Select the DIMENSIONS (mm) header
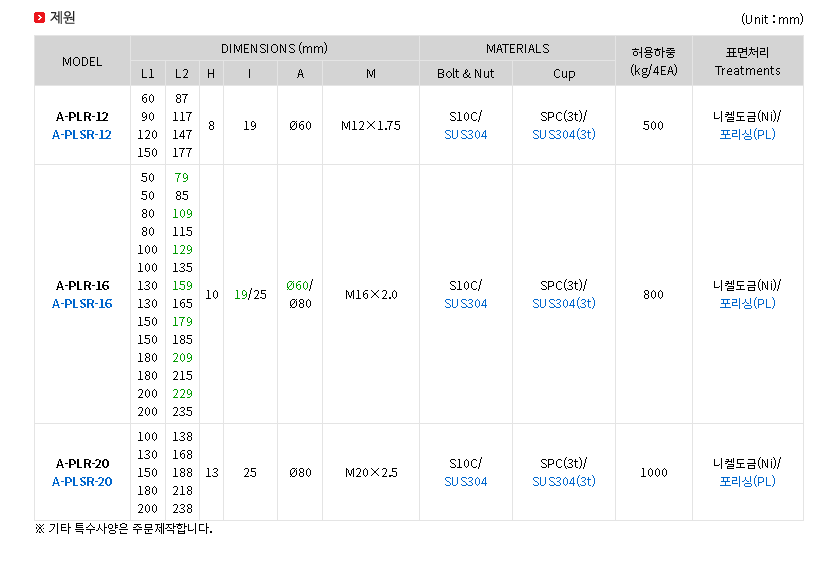This screenshot has width=829, height=563. click(274, 49)
